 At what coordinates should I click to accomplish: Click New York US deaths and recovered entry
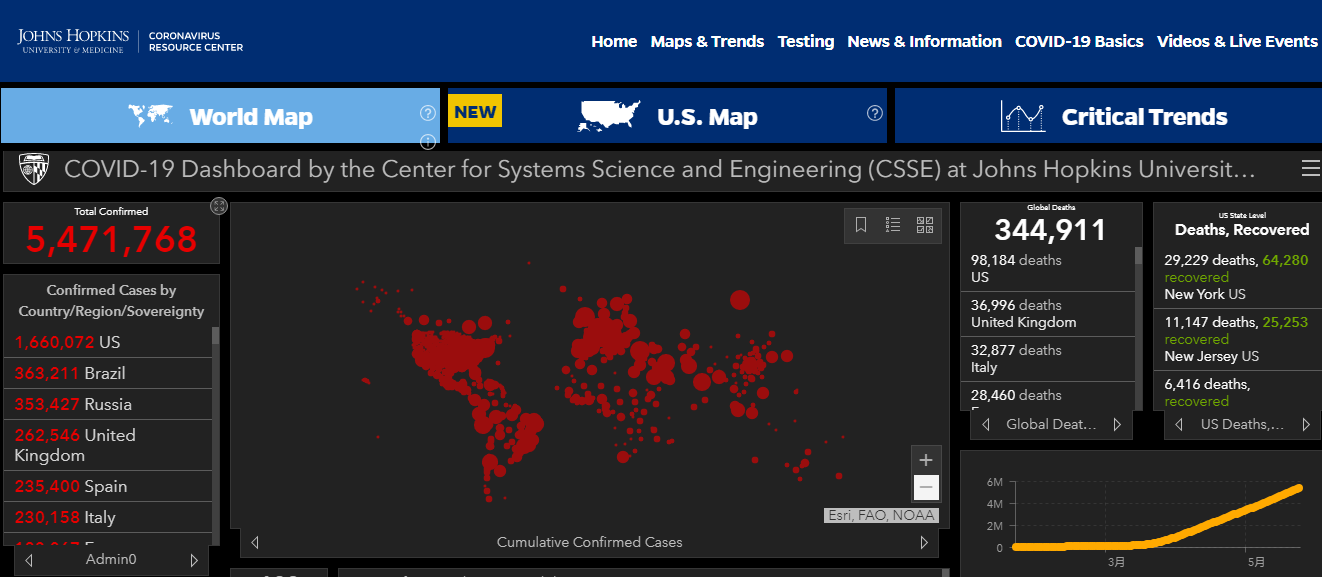[x=1236, y=277]
